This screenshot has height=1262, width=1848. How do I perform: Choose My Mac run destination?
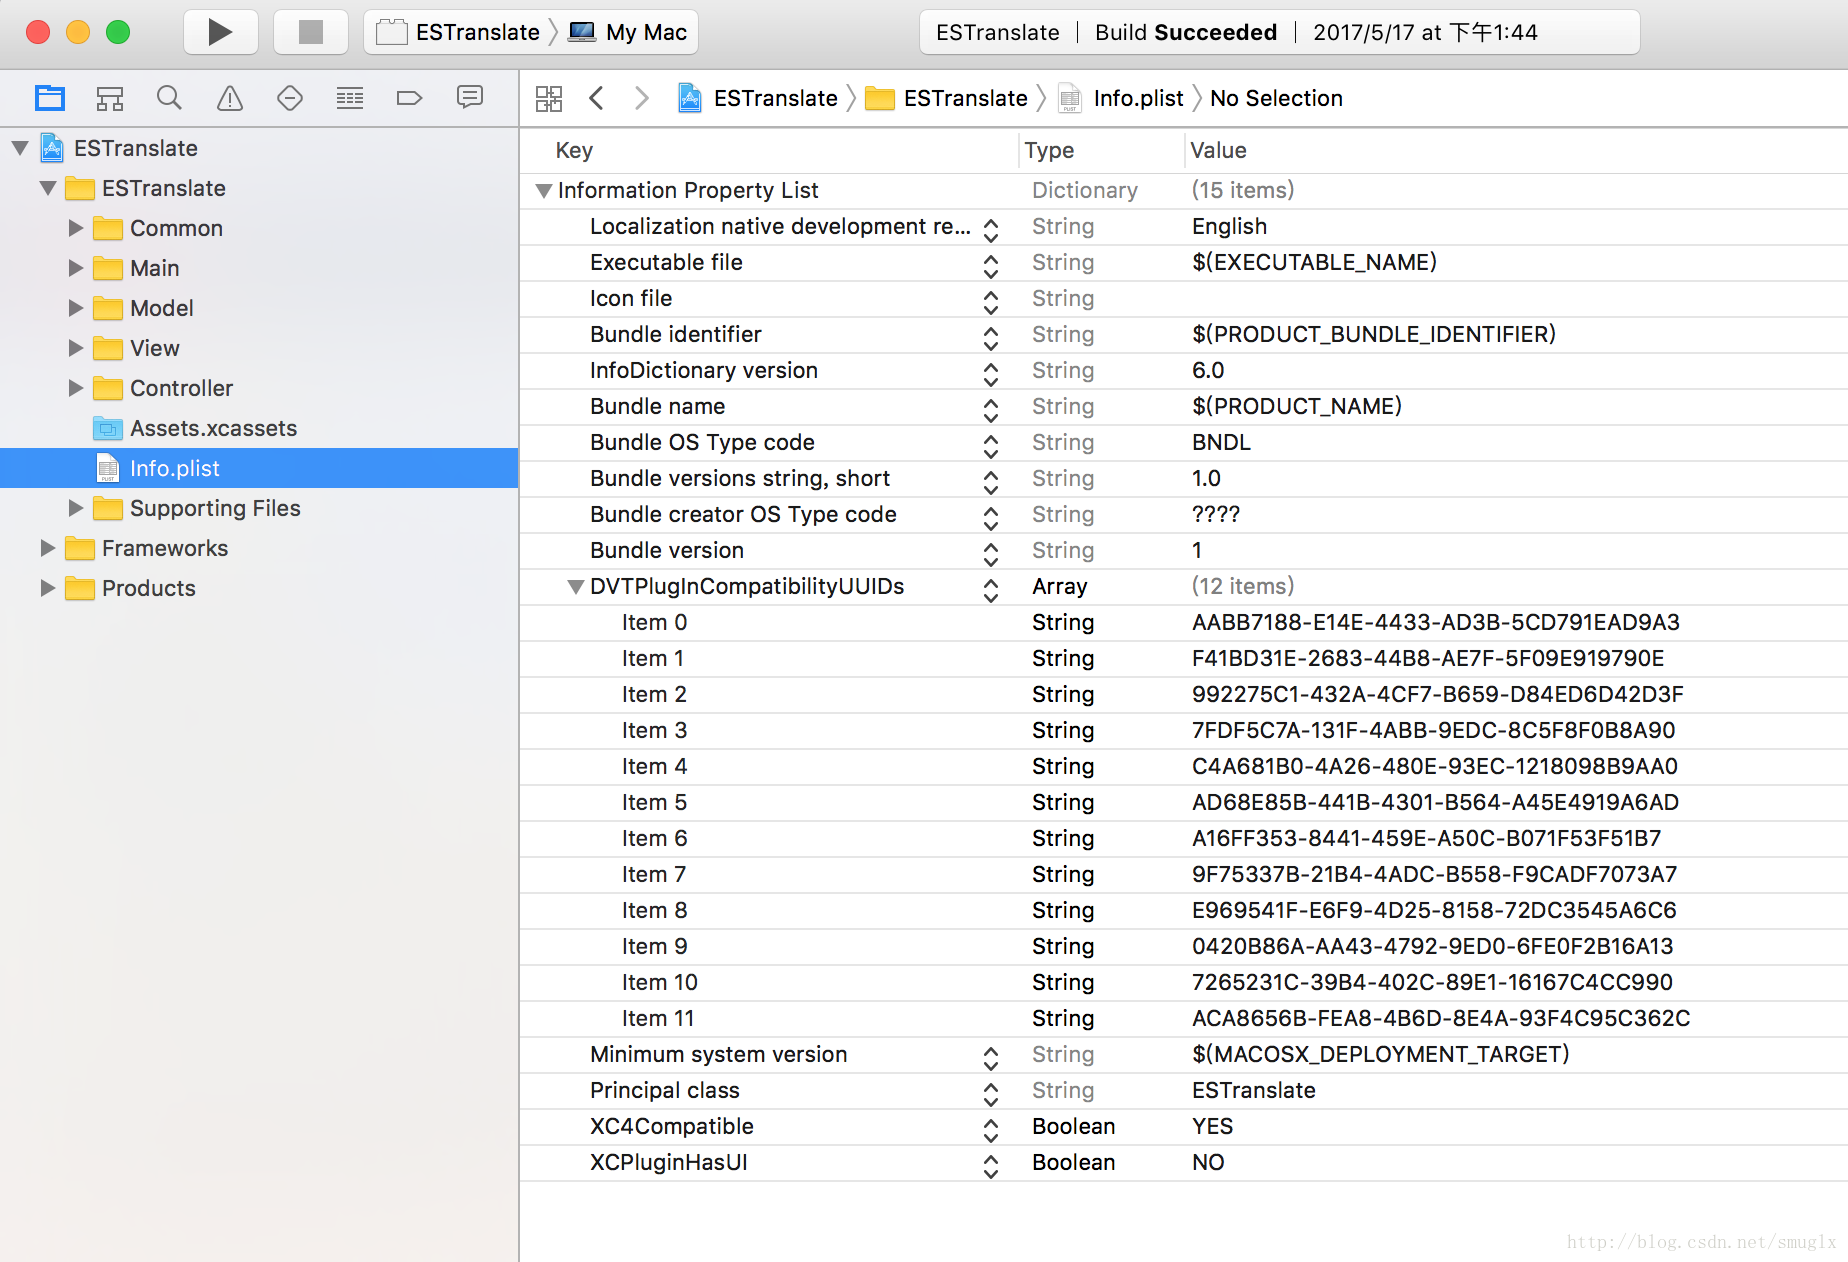[628, 32]
